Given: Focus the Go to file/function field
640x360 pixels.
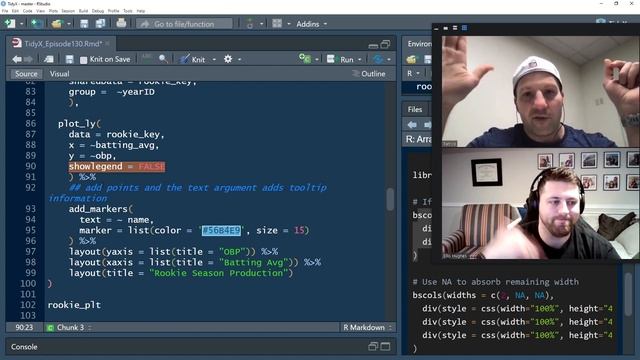Looking at the screenshot, I should click(x=184, y=24).
